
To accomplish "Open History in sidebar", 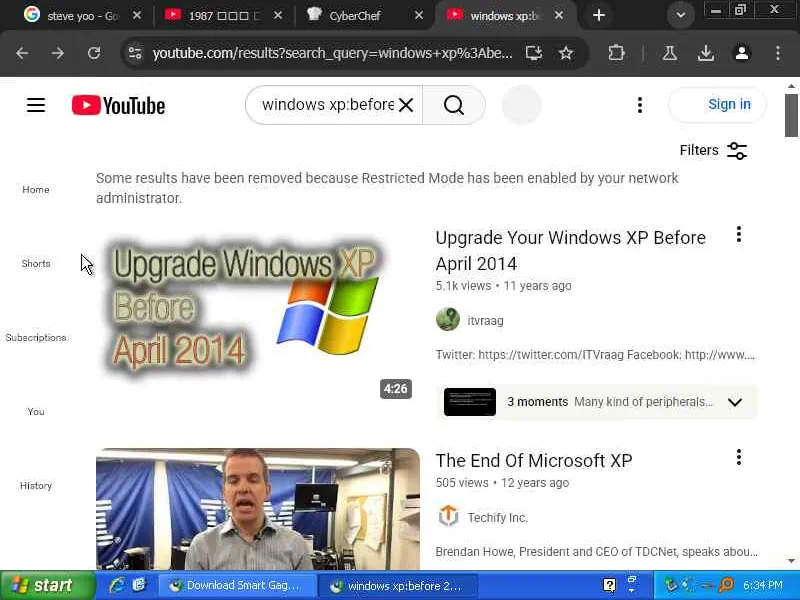I will (x=36, y=485).
